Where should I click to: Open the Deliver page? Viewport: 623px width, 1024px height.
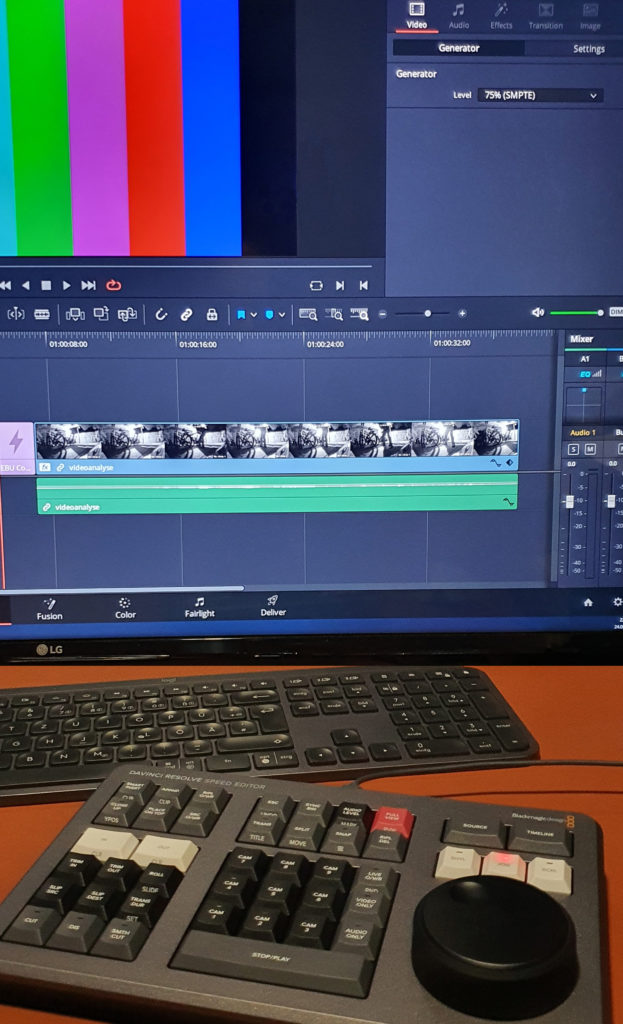pyautogui.click(x=273, y=606)
